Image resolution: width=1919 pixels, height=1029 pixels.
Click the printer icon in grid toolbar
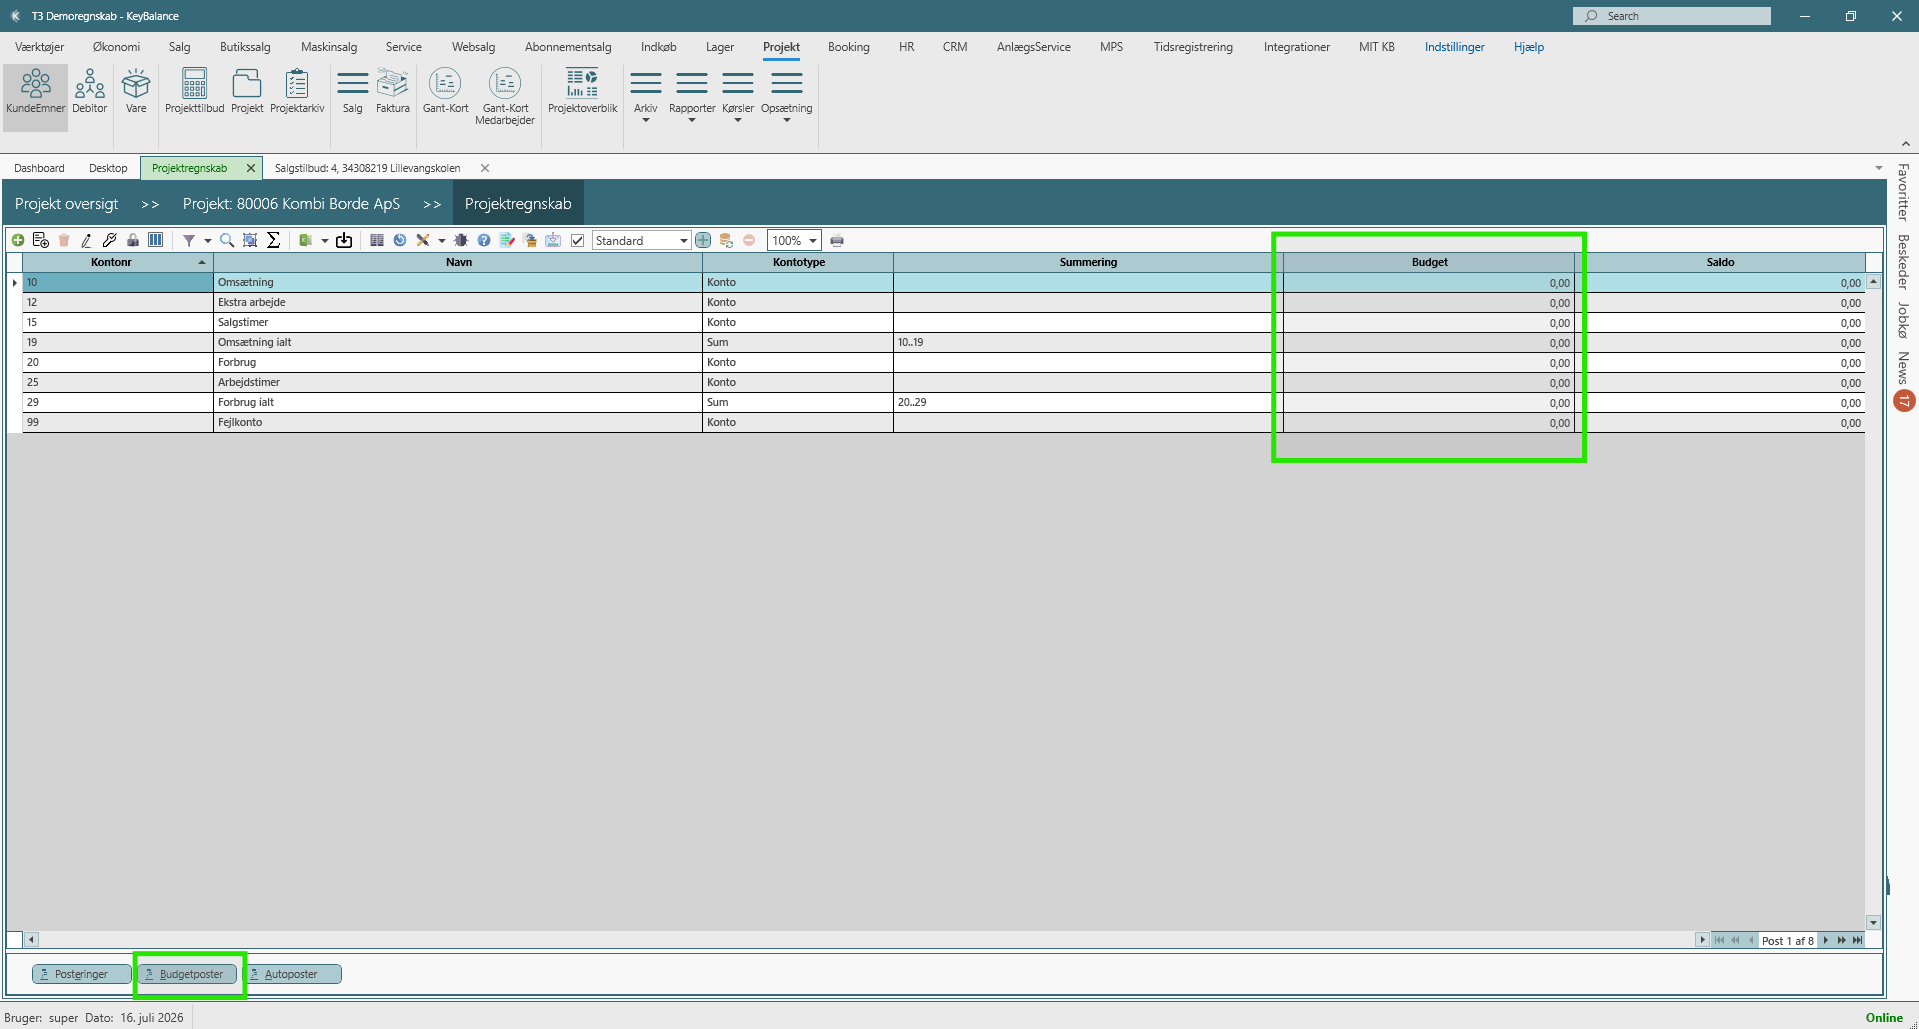[837, 240]
